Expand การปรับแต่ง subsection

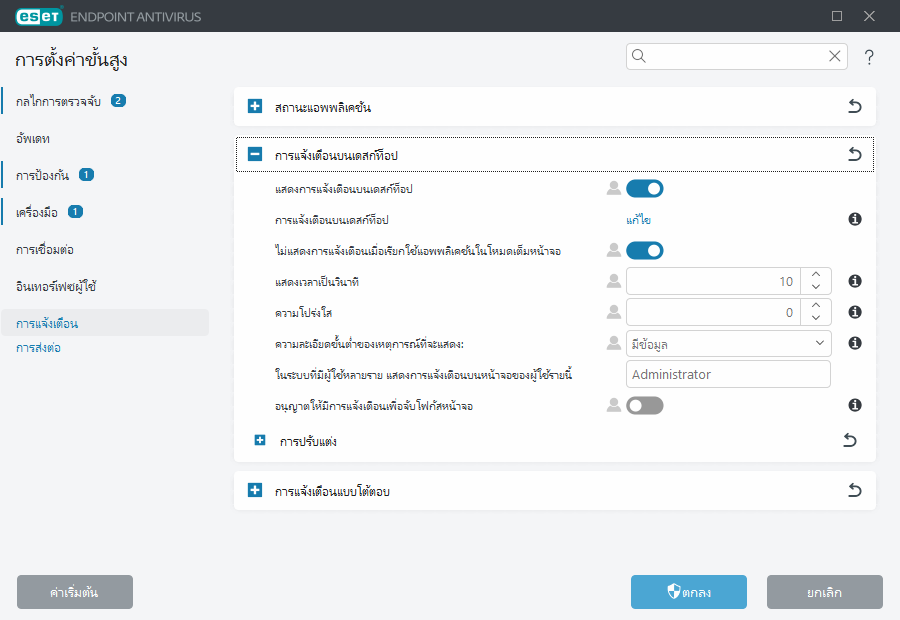coord(260,440)
